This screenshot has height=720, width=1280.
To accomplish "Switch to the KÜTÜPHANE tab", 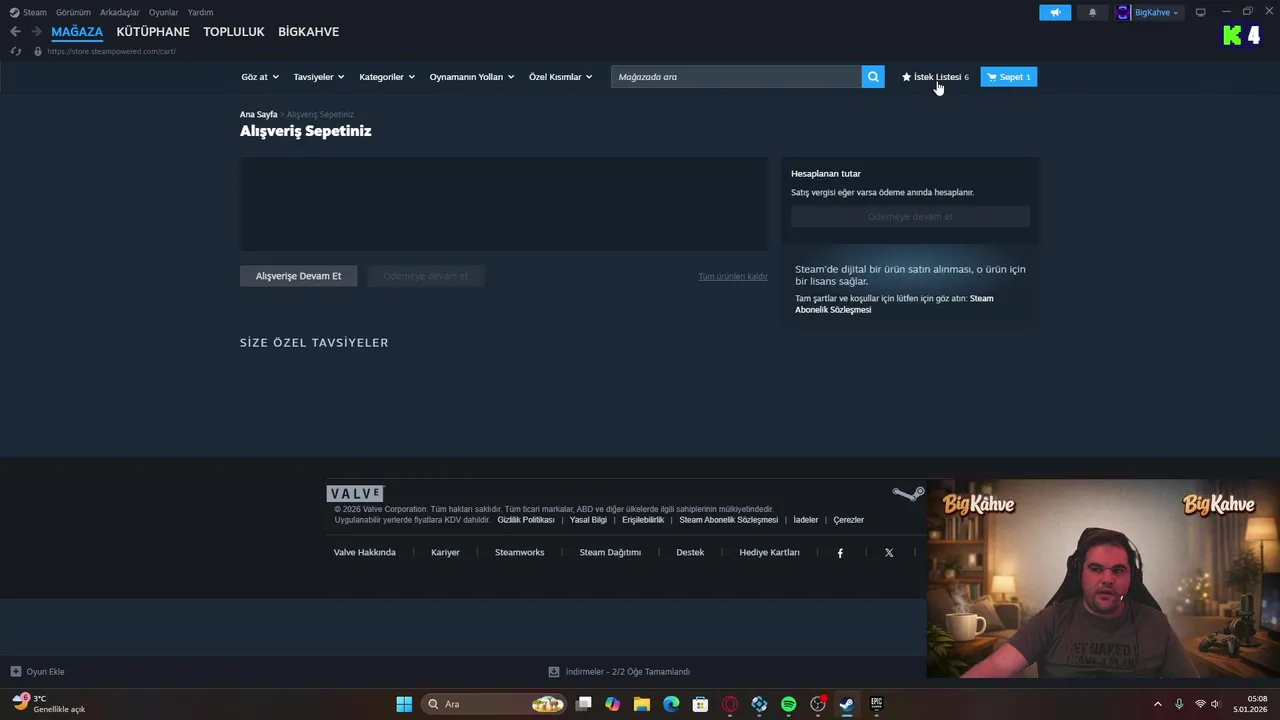I will point(153,32).
